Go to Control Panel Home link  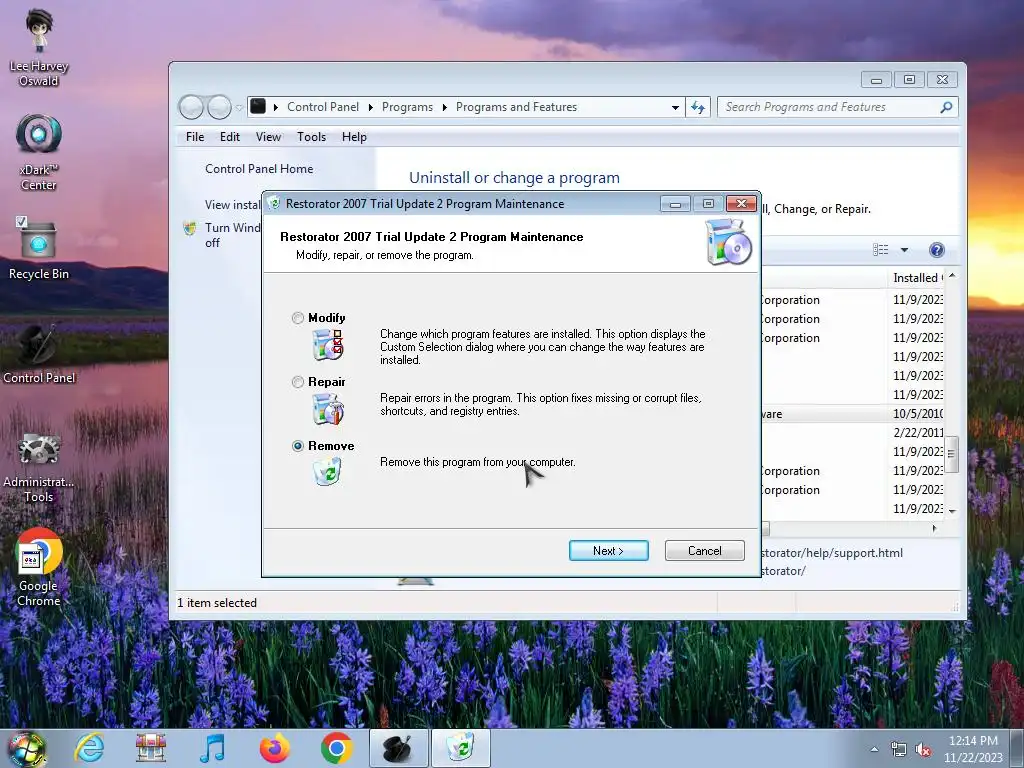259,168
